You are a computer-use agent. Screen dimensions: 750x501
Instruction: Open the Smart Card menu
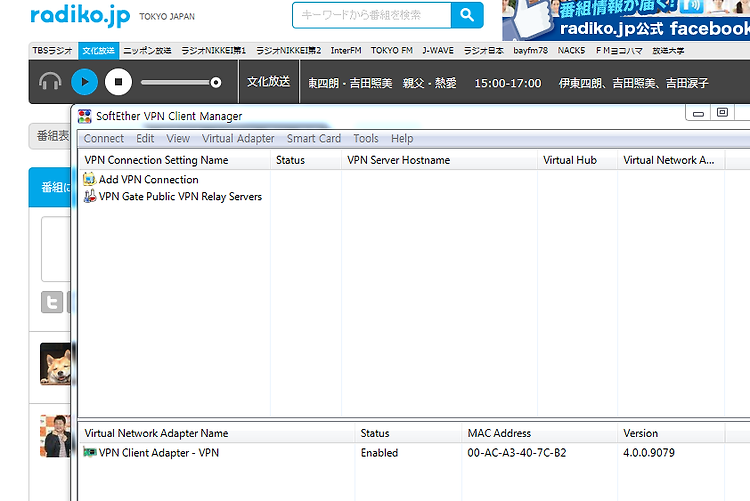[314, 139]
